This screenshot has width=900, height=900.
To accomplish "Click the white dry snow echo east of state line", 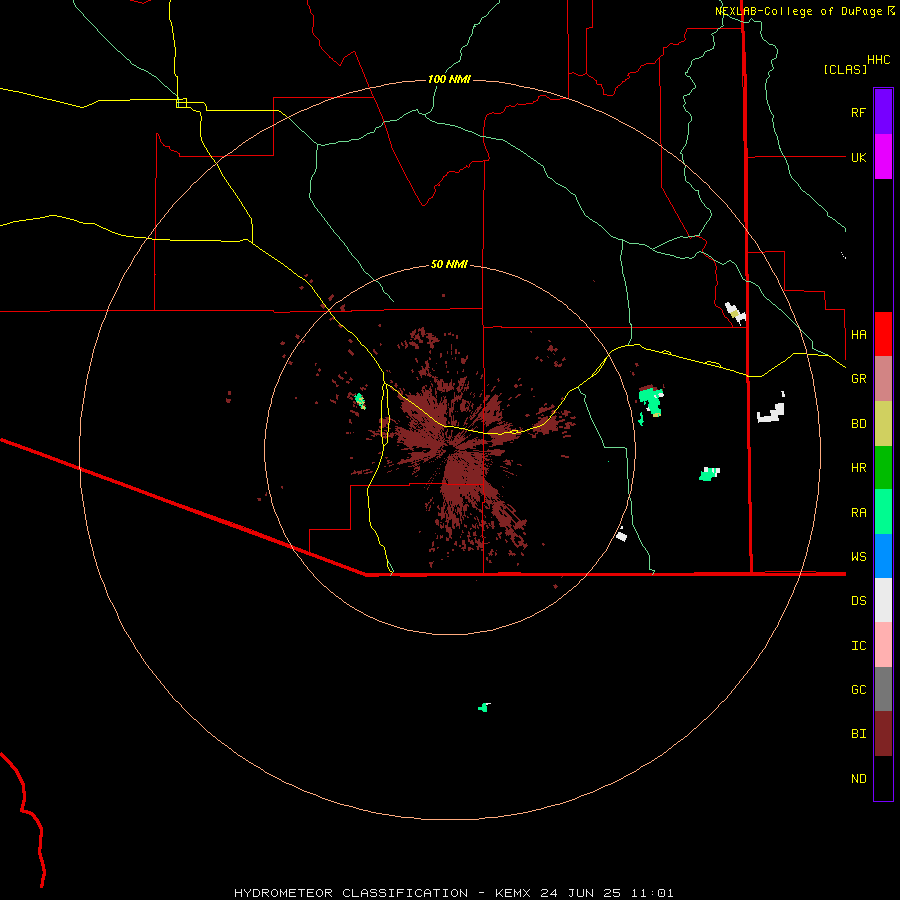I will click(x=771, y=413).
